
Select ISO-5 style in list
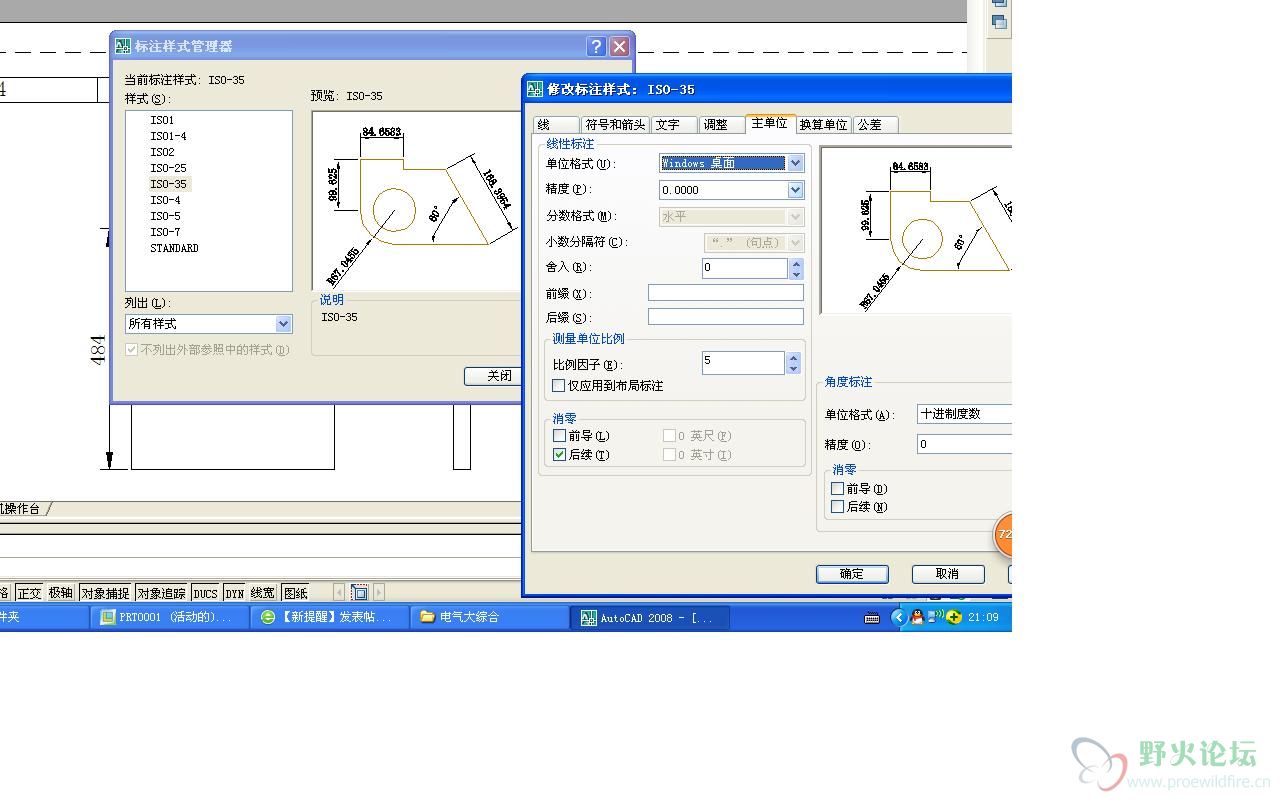point(165,216)
